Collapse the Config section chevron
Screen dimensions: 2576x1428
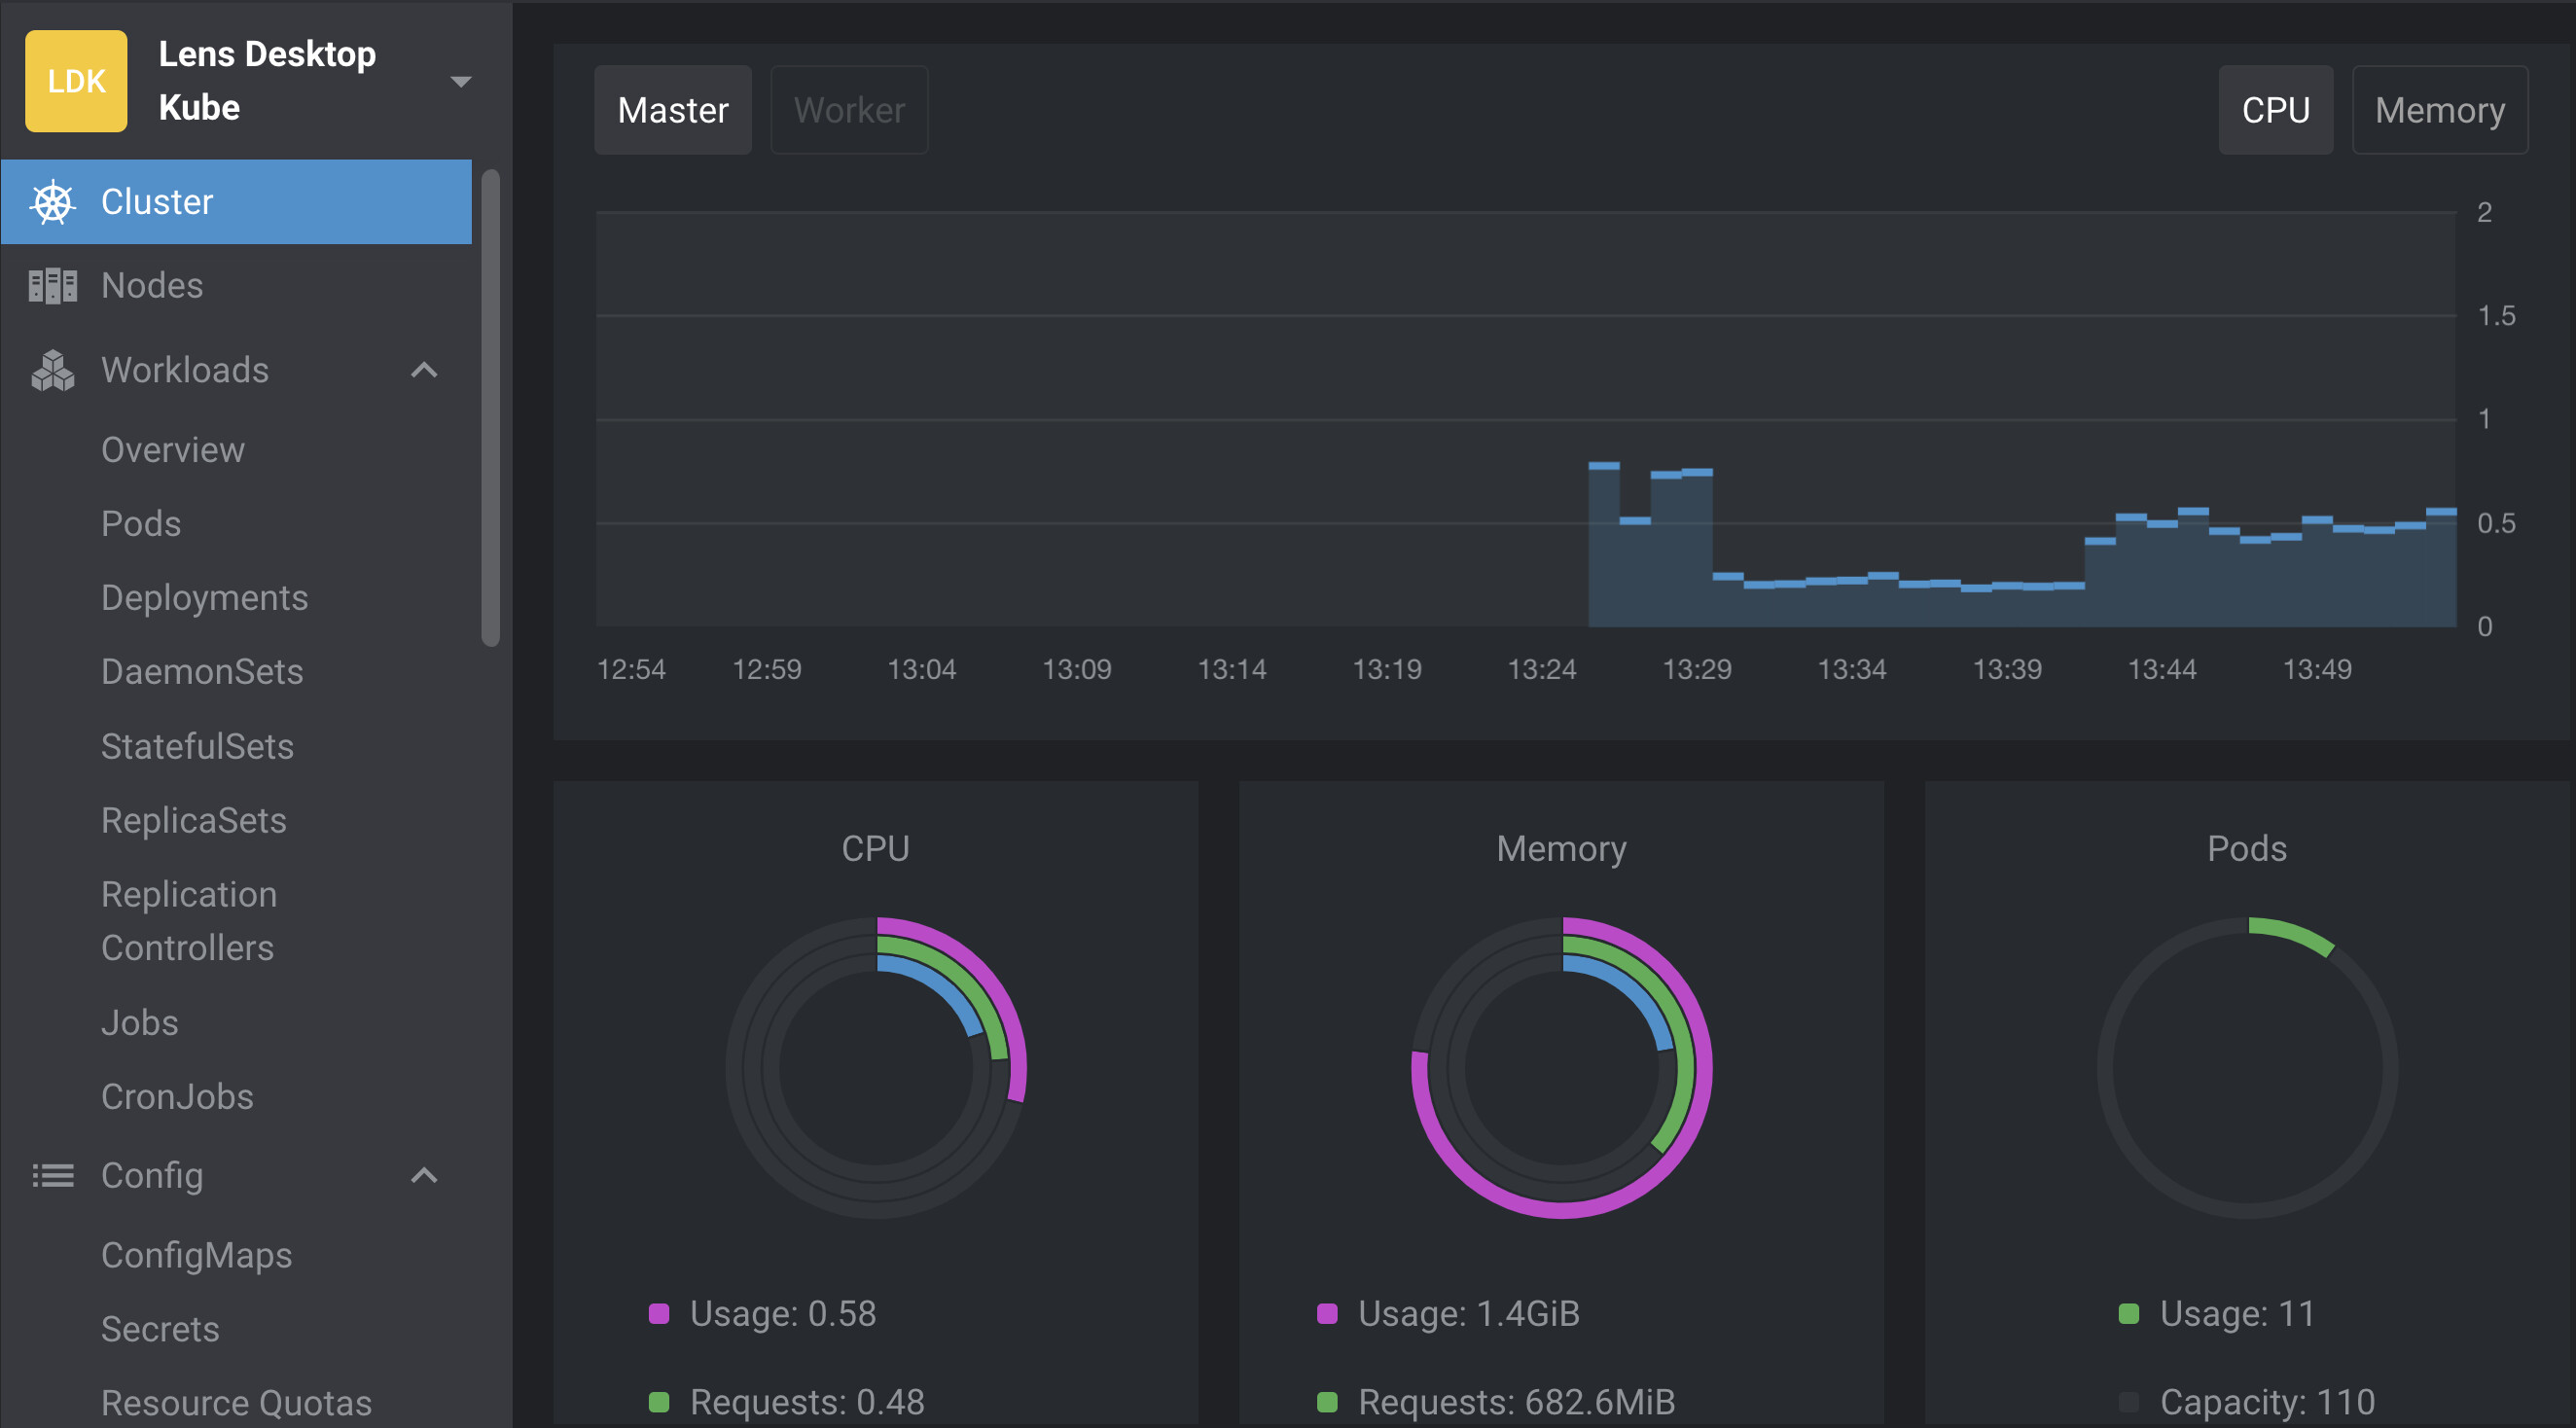[424, 1175]
